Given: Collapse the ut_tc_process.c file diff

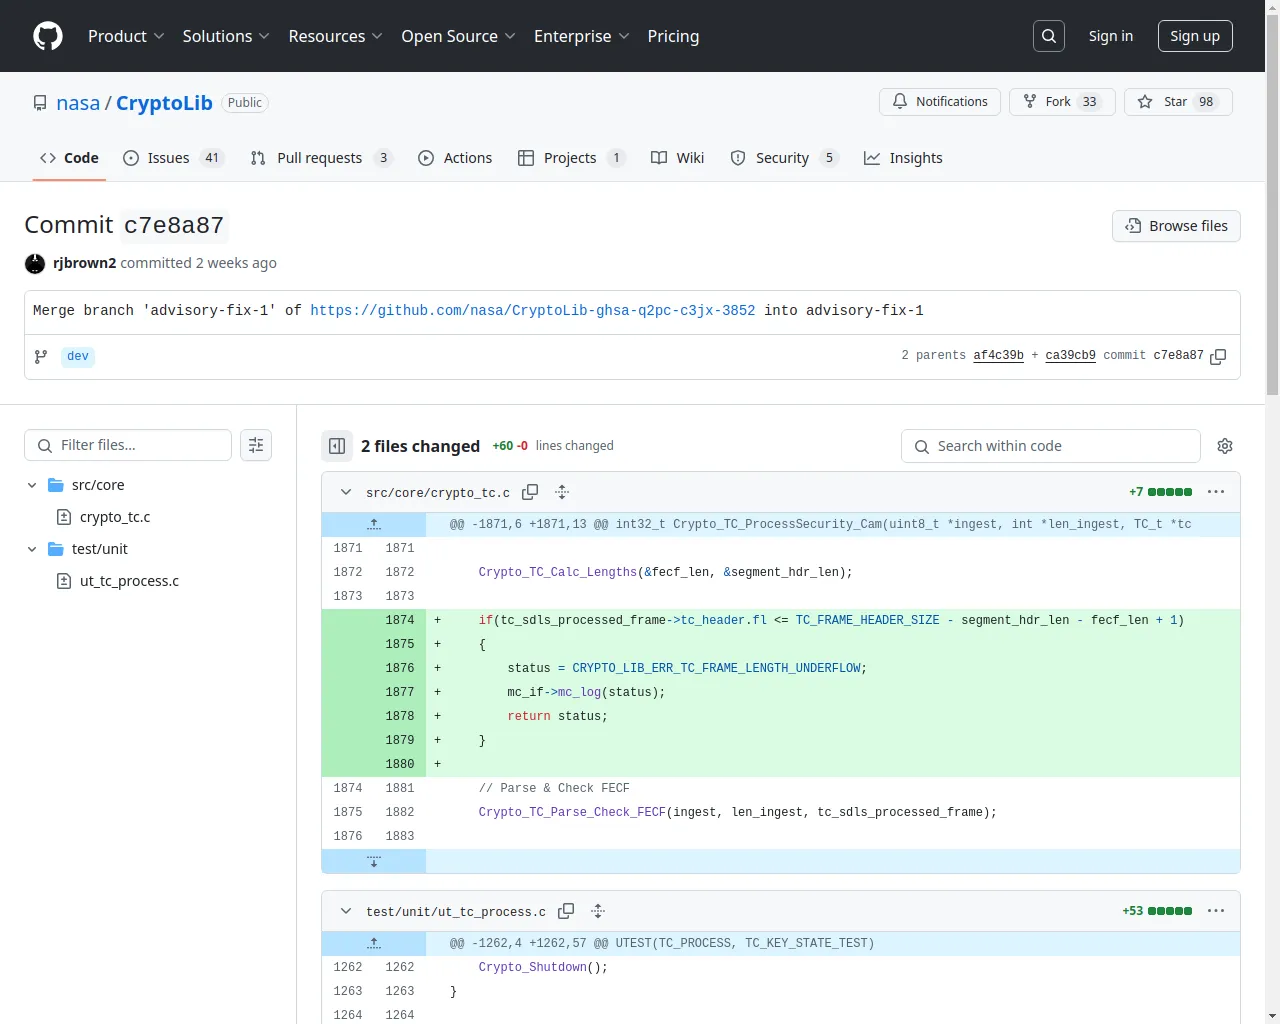Looking at the screenshot, I should pyautogui.click(x=346, y=911).
